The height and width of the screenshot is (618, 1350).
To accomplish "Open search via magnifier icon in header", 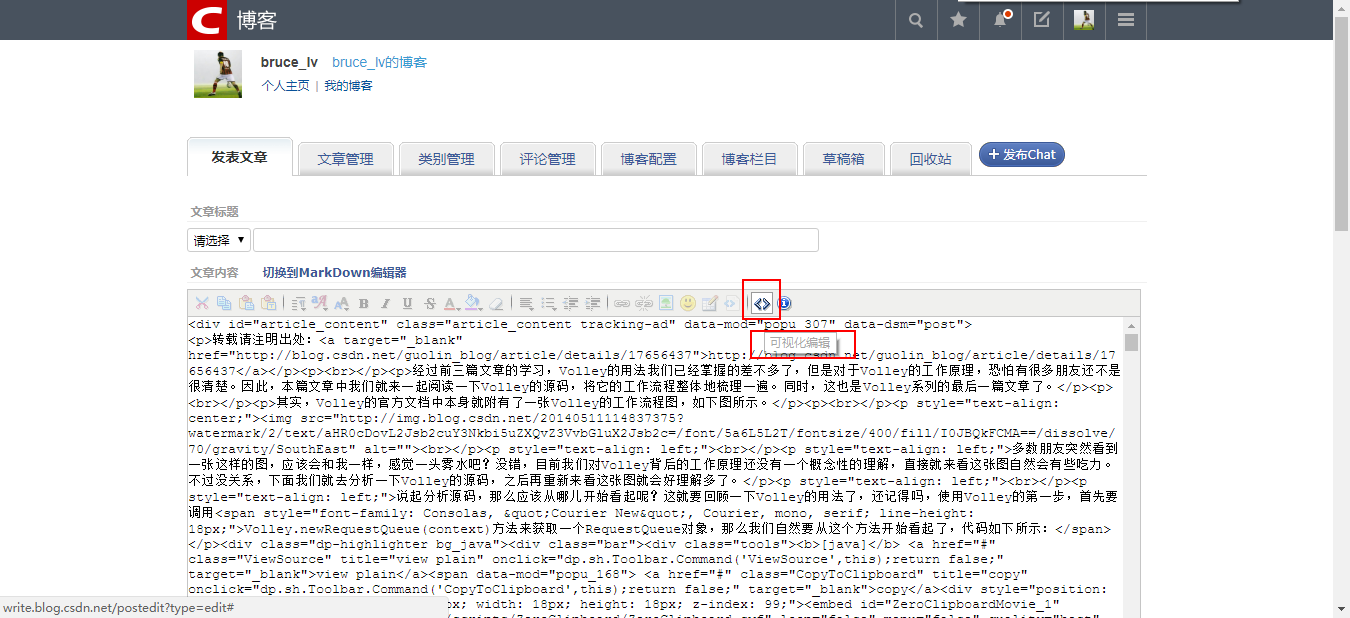I will [x=915, y=20].
